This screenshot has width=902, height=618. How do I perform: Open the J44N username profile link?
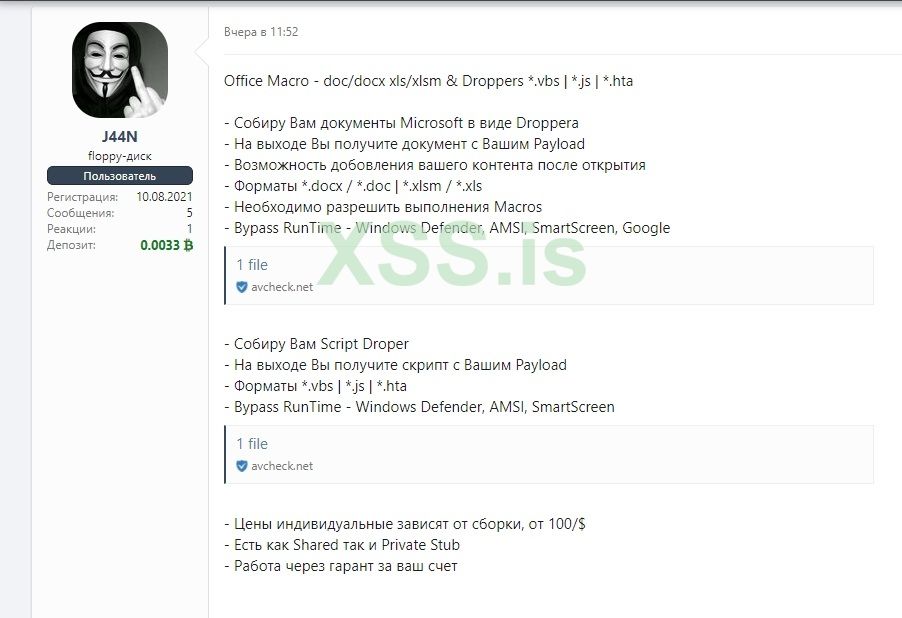coord(120,137)
